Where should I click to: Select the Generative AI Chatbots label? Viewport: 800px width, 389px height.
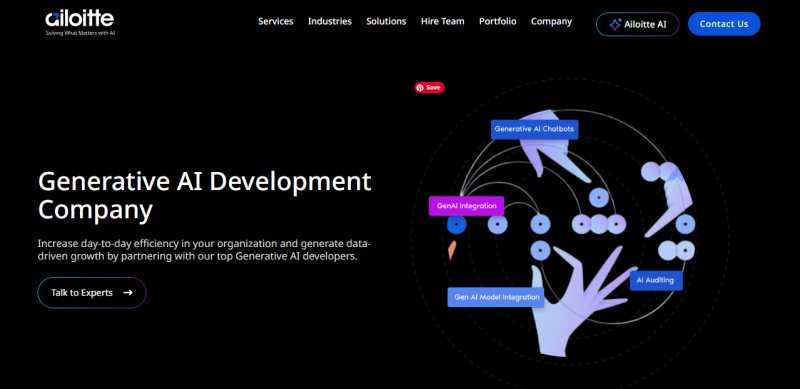(x=534, y=129)
